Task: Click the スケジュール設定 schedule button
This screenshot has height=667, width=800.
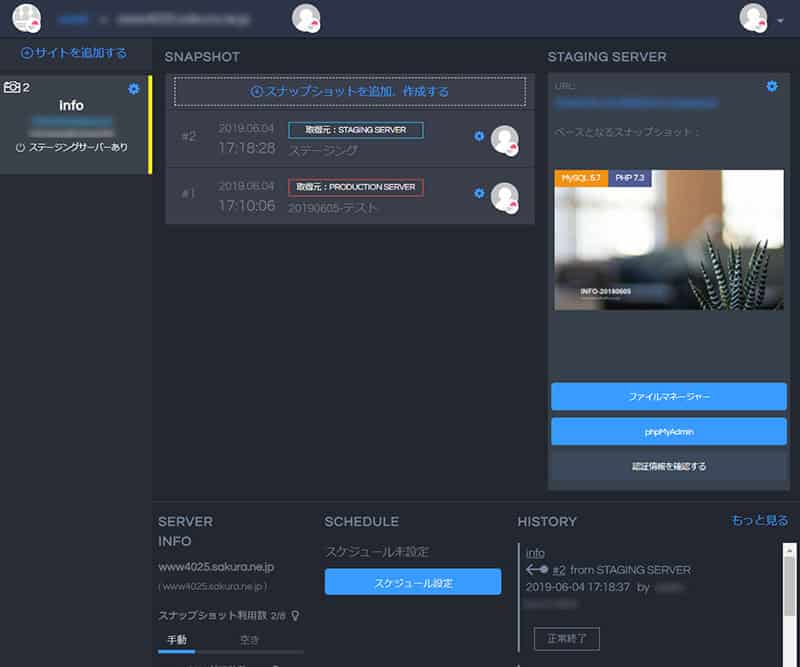Action: [x=412, y=582]
